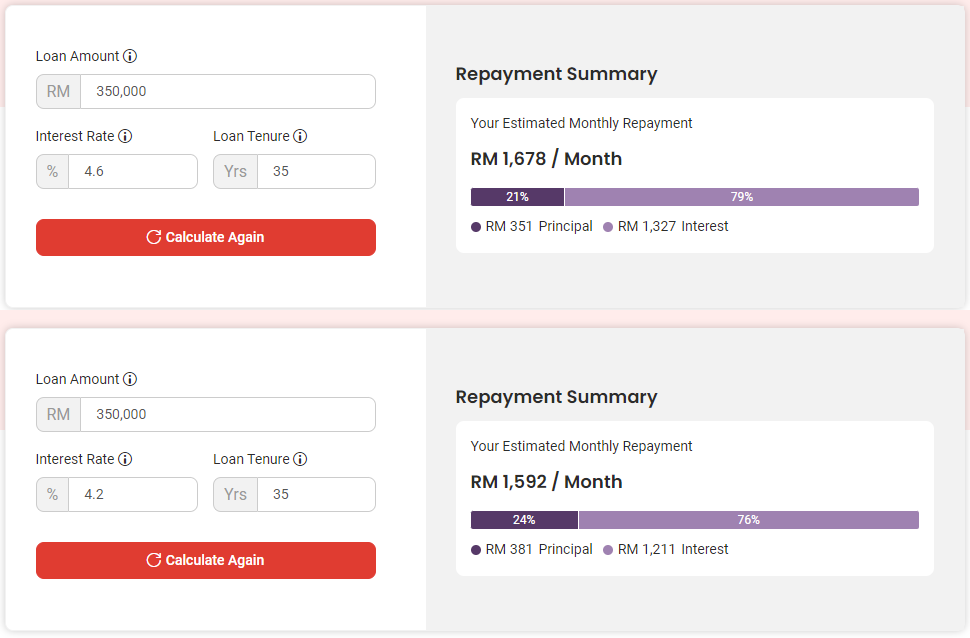Screen dimensions: 970x638
Task: Click the RM 1,592 / Month repayment amount
Action: click(x=546, y=482)
